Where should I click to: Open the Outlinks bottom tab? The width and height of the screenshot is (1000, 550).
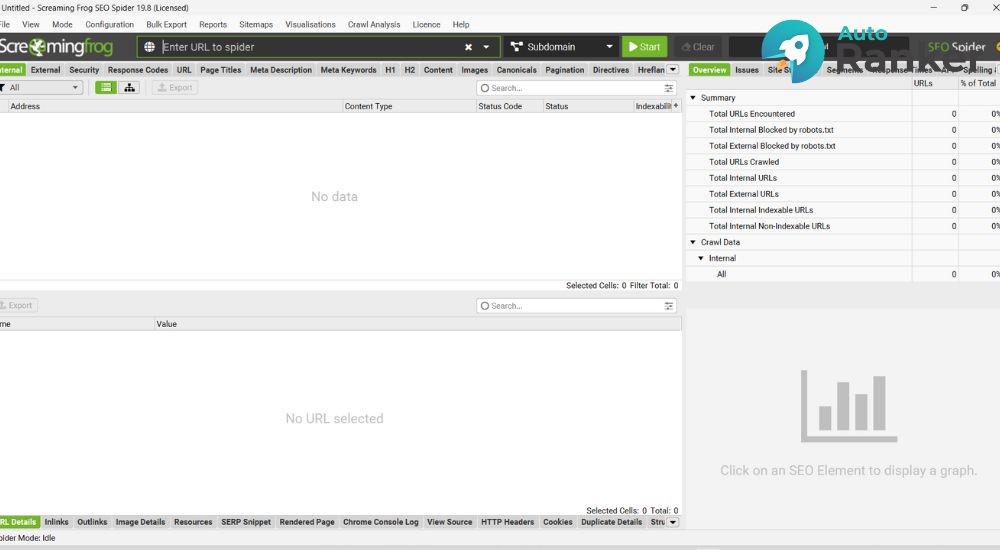coord(92,522)
